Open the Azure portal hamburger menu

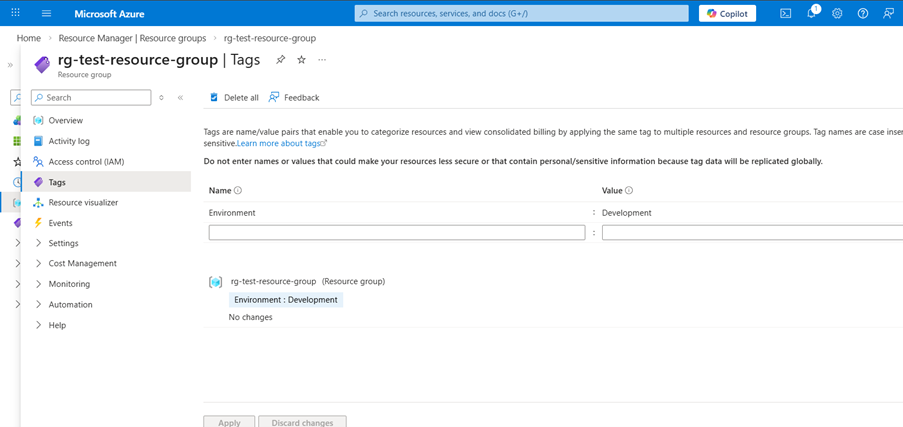coord(47,13)
